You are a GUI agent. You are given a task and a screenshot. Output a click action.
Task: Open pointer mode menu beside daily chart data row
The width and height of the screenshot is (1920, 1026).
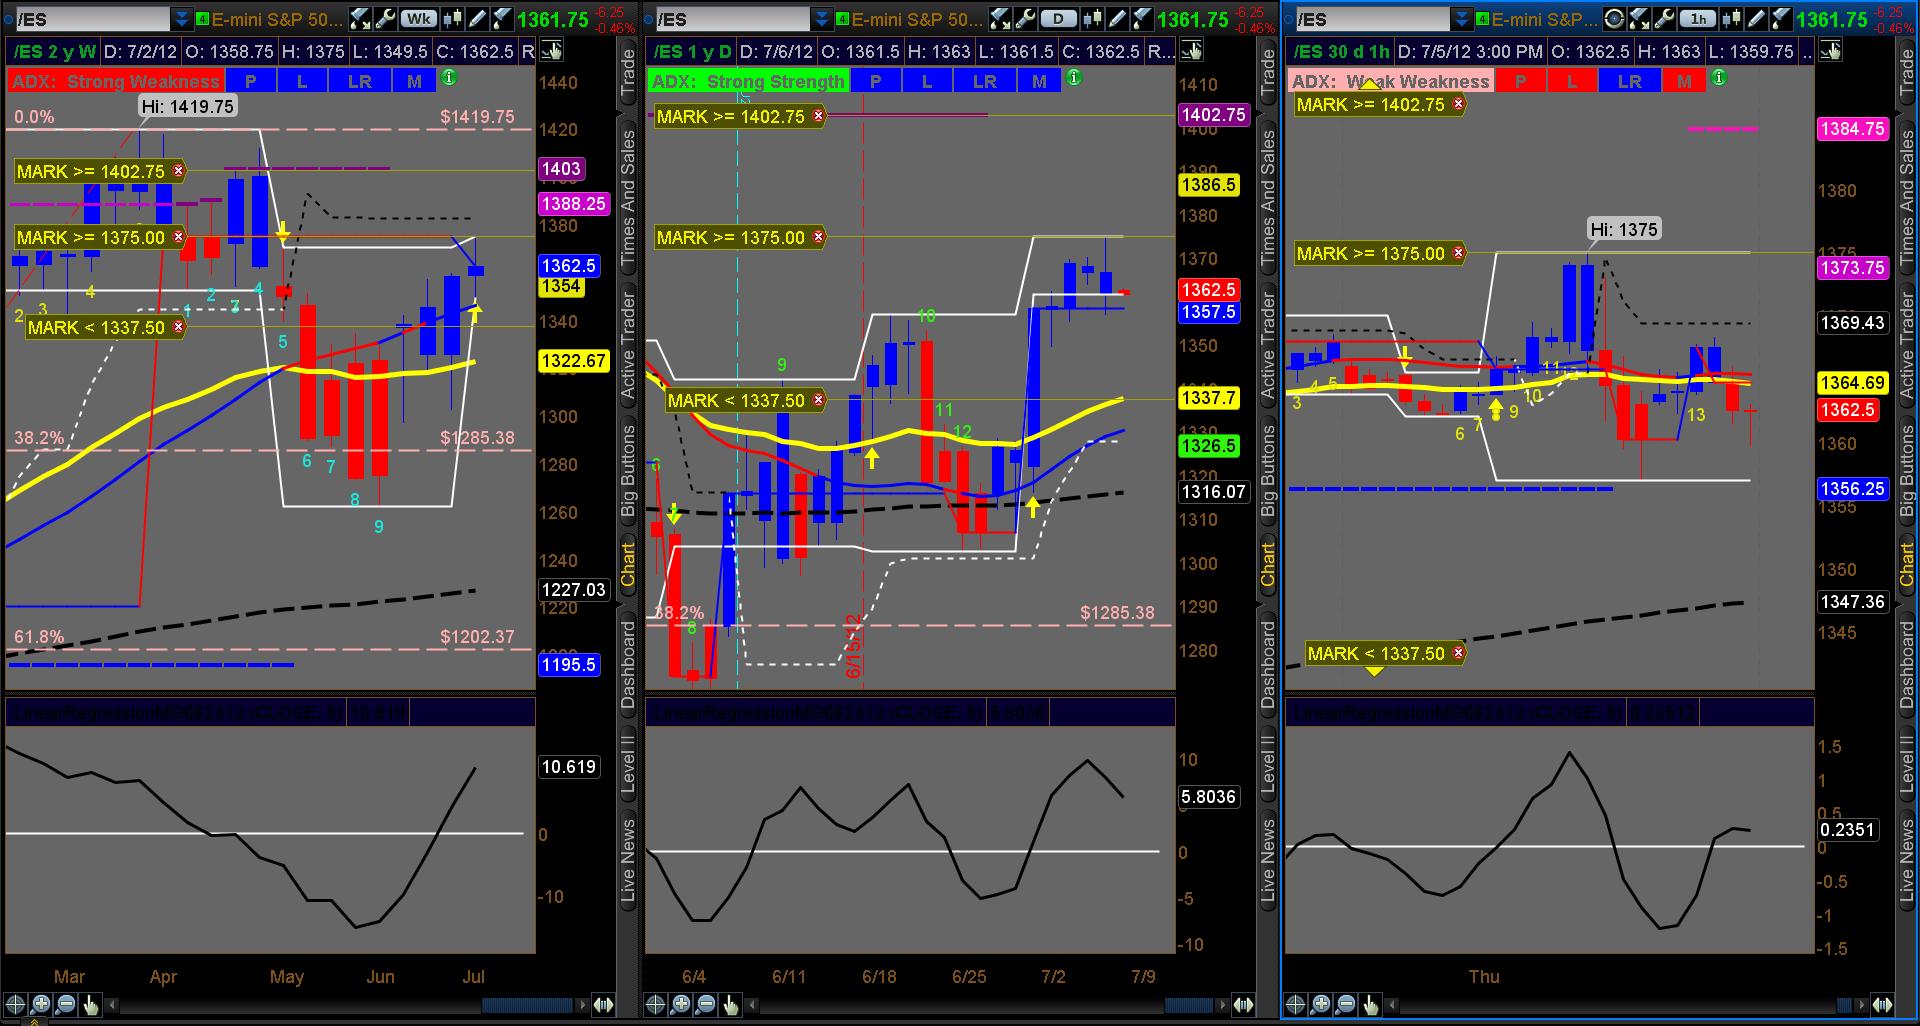click(x=1191, y=51)
